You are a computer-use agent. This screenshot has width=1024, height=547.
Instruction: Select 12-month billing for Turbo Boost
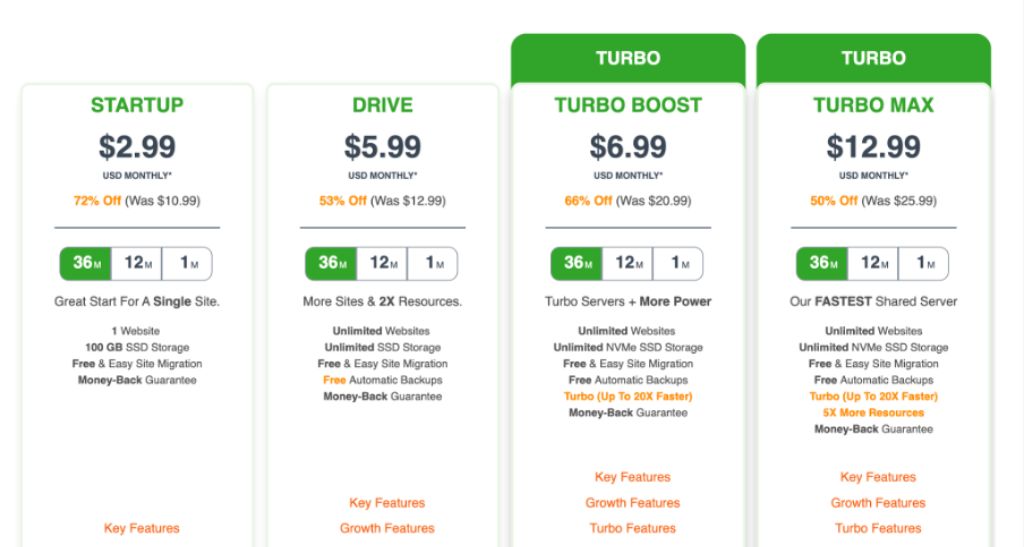627,264
